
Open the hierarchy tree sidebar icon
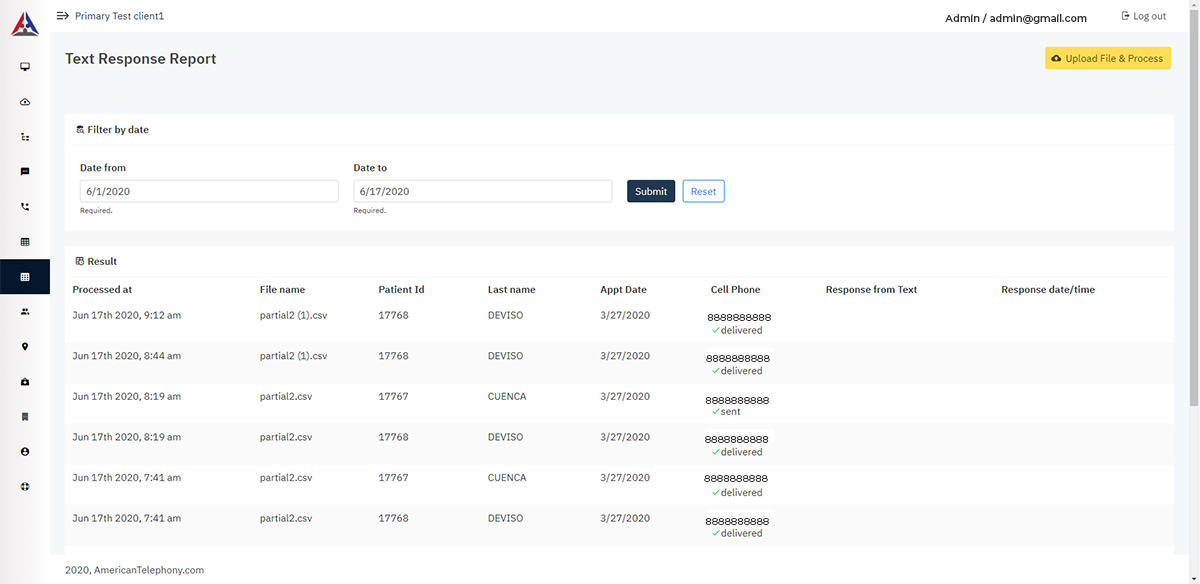25,137
